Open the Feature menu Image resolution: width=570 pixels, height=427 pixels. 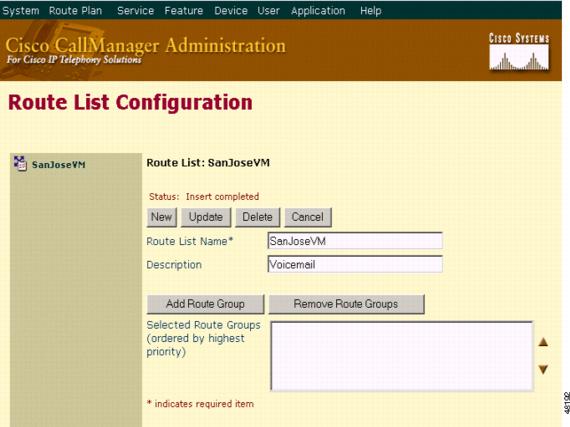coord(184,11)
